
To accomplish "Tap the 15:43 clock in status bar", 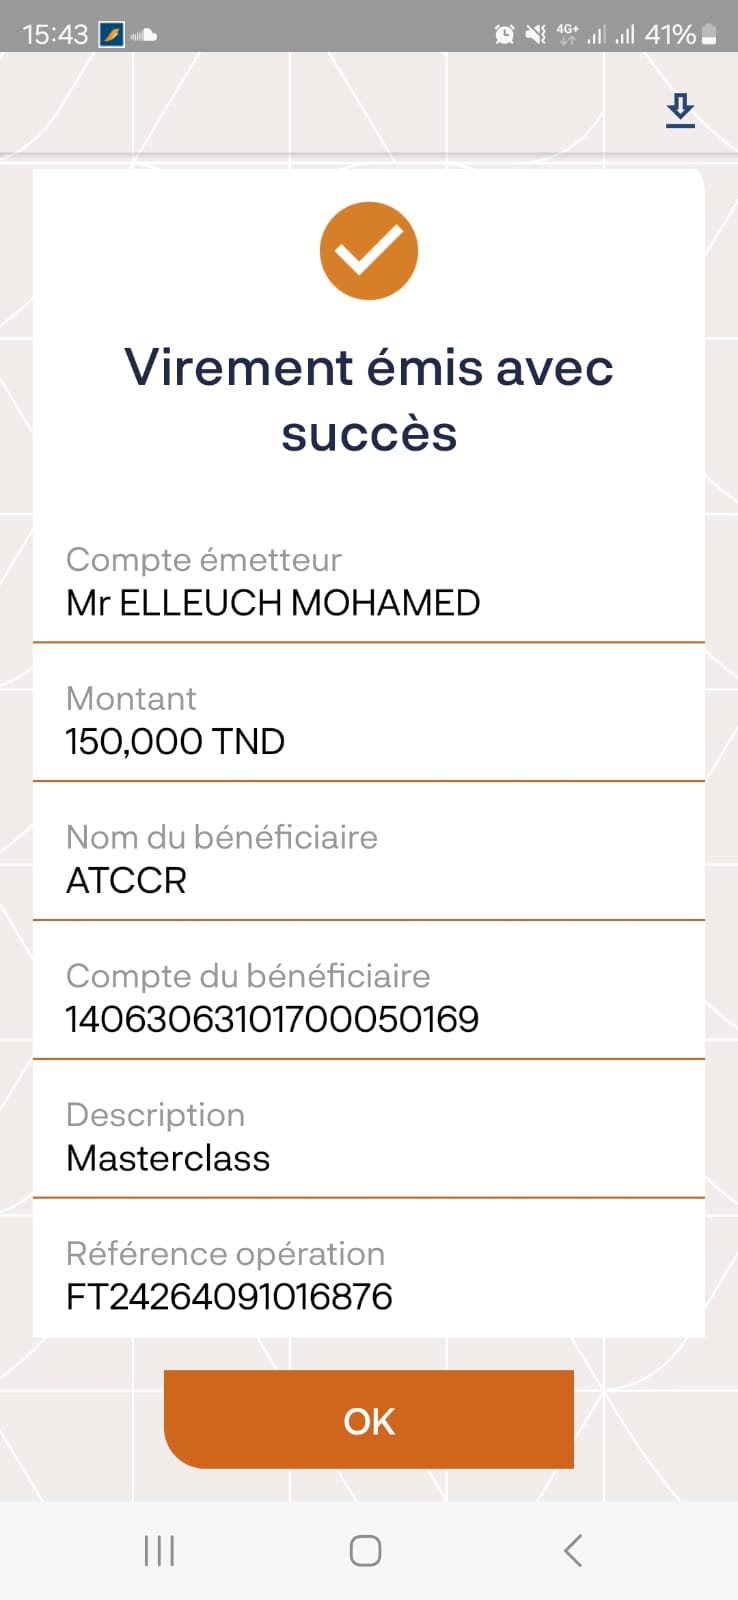I will tap(55, 35).
